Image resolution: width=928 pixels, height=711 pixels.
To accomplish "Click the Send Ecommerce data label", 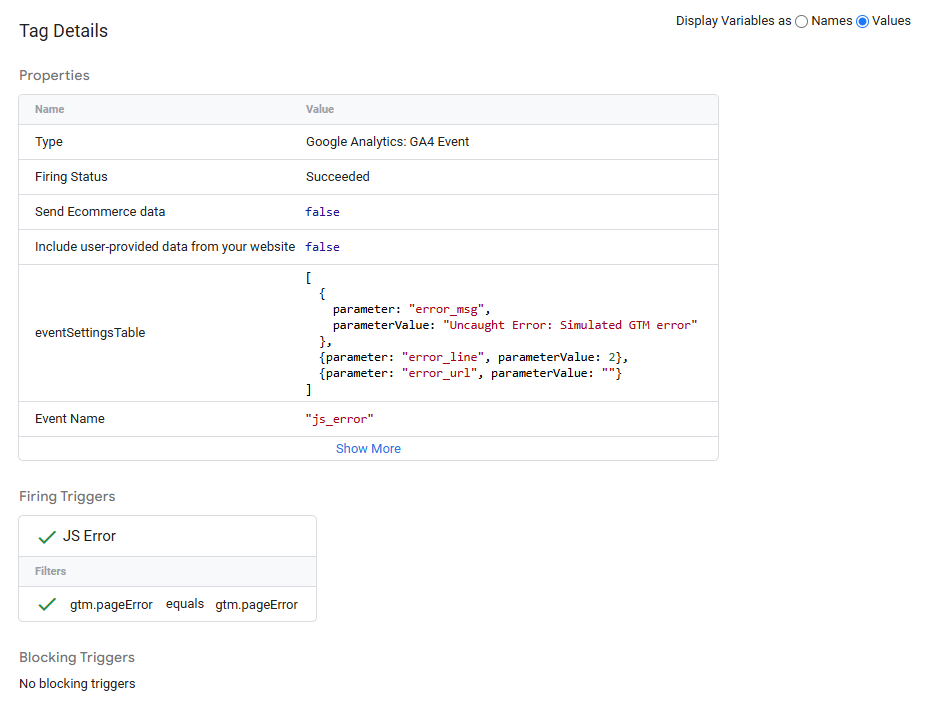I will (100, 211).
